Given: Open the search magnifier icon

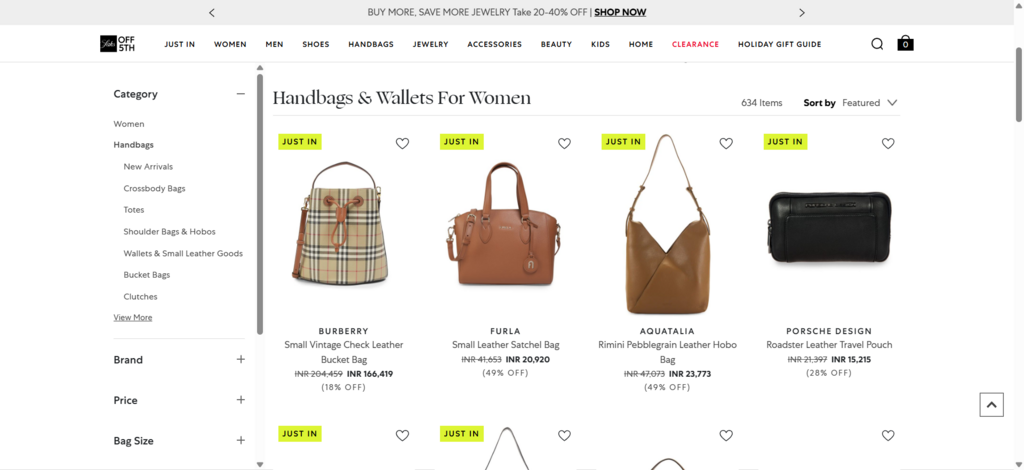Looking at the screenshot, I should click(877, 44).
